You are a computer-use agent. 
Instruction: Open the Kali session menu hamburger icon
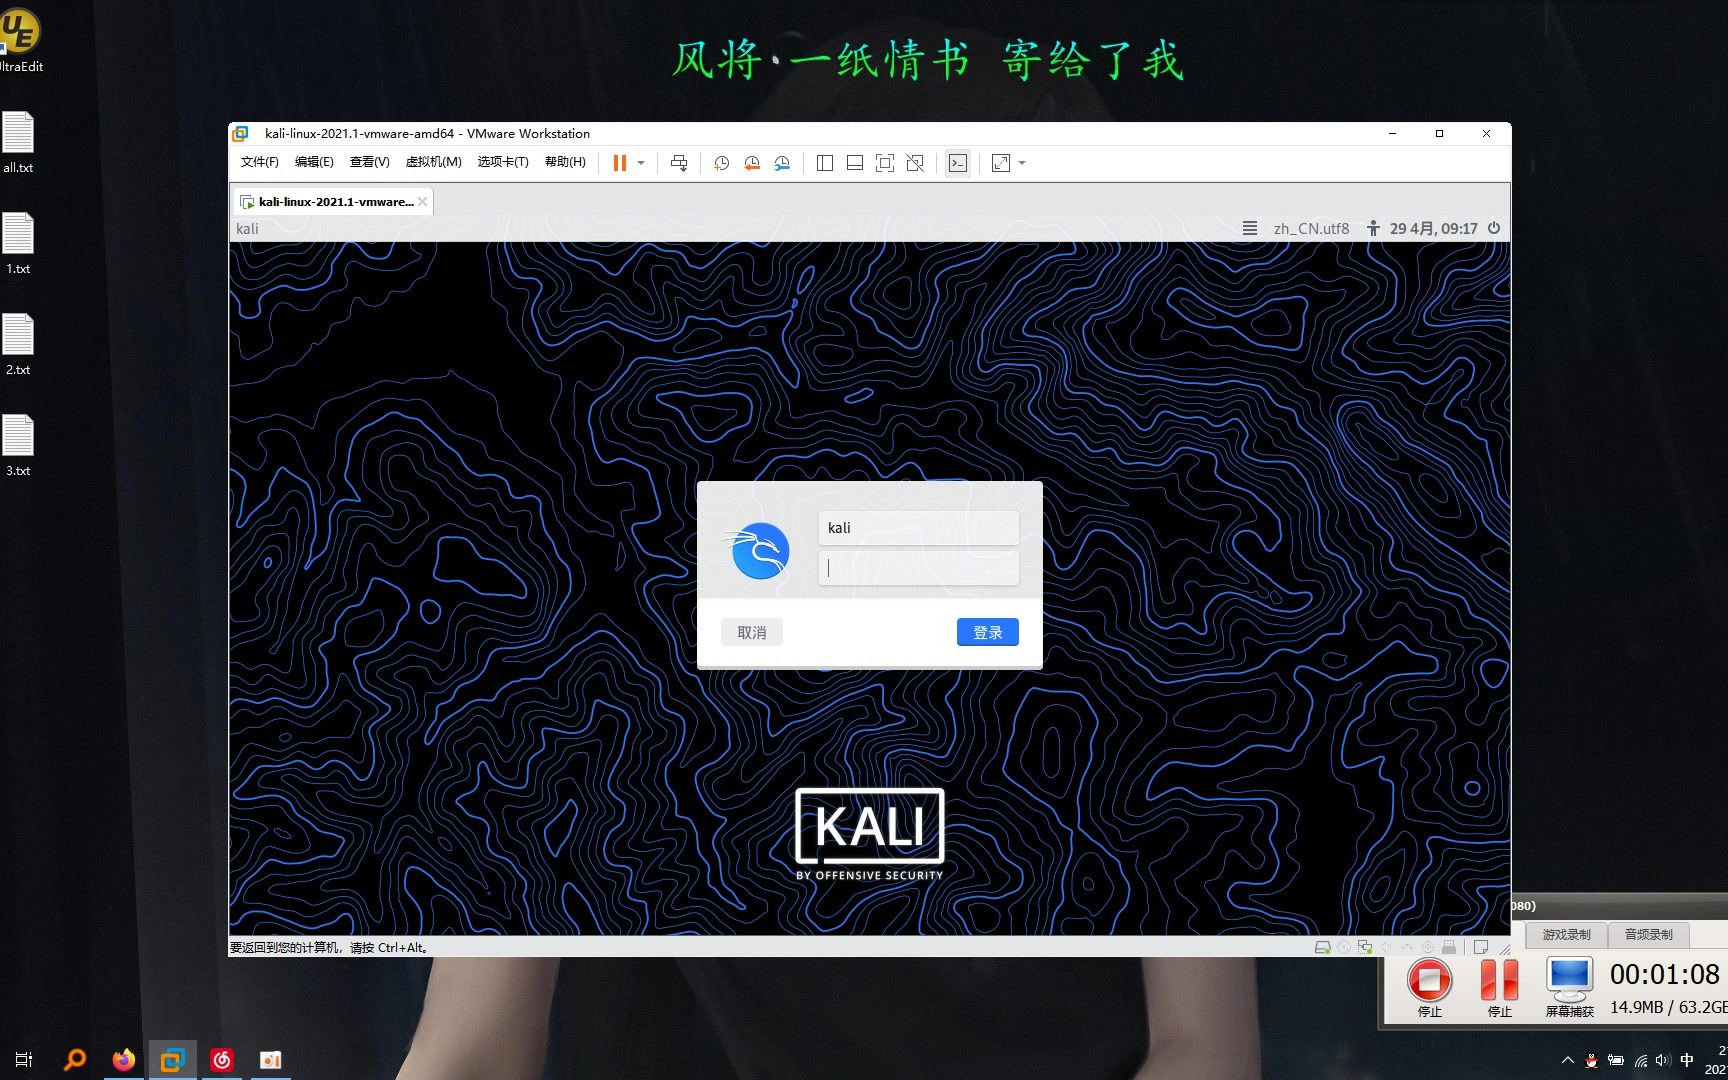1250,228
